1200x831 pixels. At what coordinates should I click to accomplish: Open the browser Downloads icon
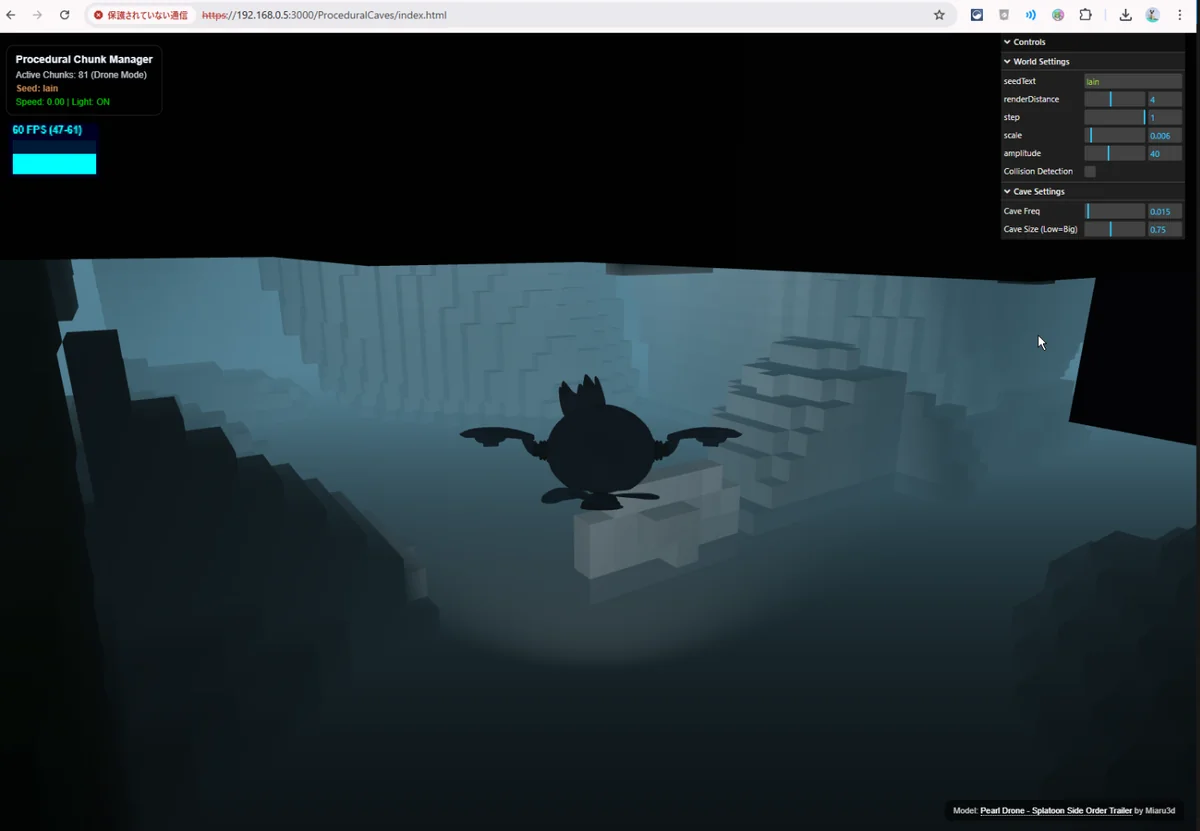pos(1125,15)
